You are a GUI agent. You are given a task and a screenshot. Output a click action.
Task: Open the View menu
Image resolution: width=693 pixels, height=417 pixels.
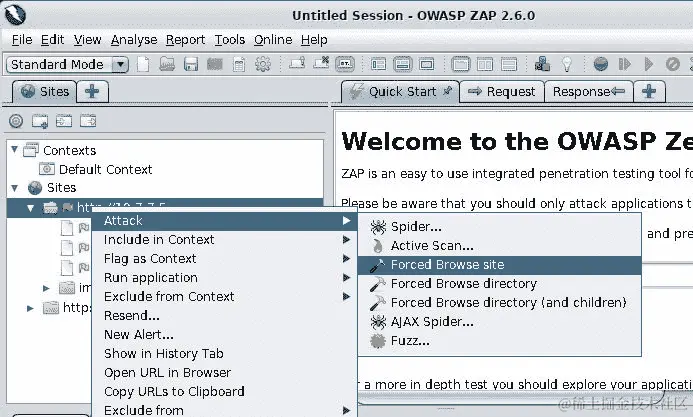tap(88, 40)
